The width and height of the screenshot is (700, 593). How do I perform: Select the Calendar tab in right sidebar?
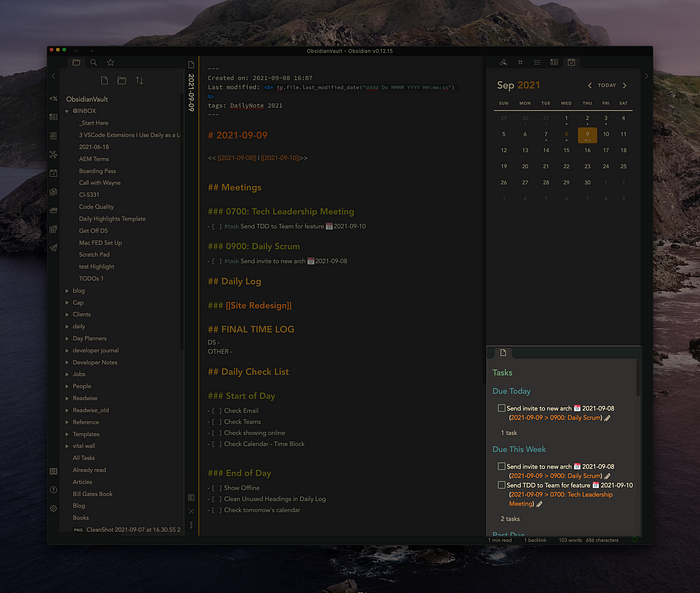(571, 63)
